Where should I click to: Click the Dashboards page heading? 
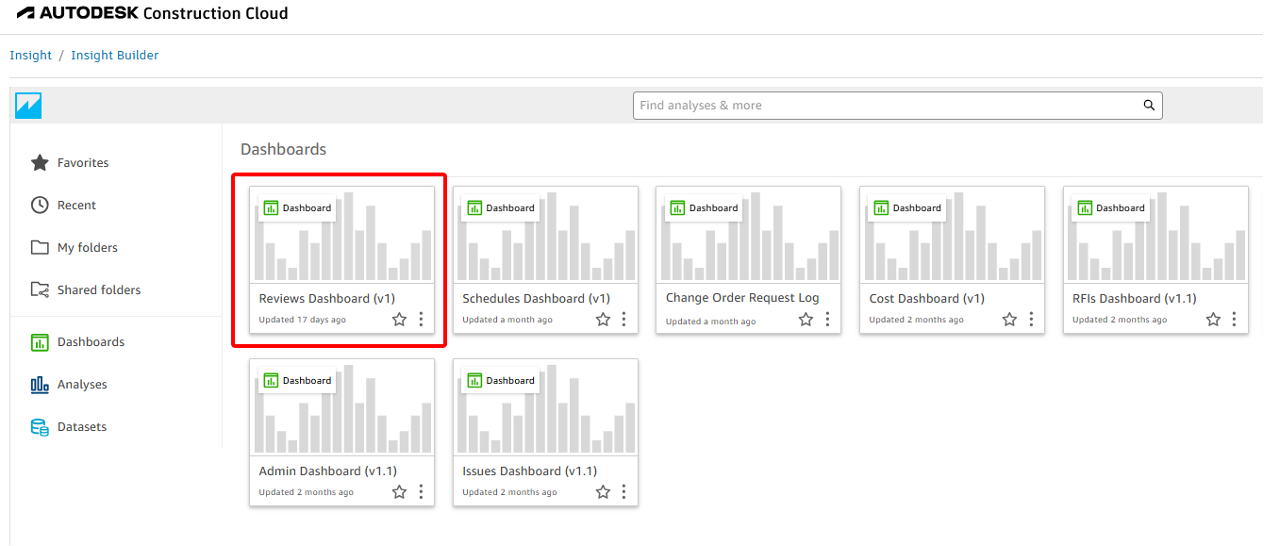(283, 149)
